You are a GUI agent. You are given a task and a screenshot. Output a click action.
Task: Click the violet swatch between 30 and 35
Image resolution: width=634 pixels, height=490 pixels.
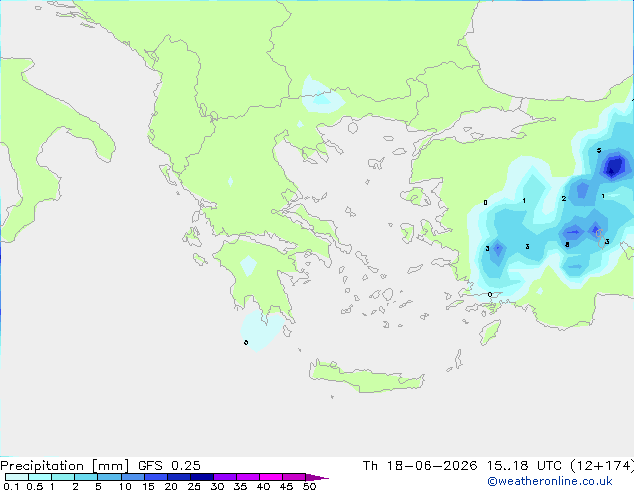click(224, 477)
